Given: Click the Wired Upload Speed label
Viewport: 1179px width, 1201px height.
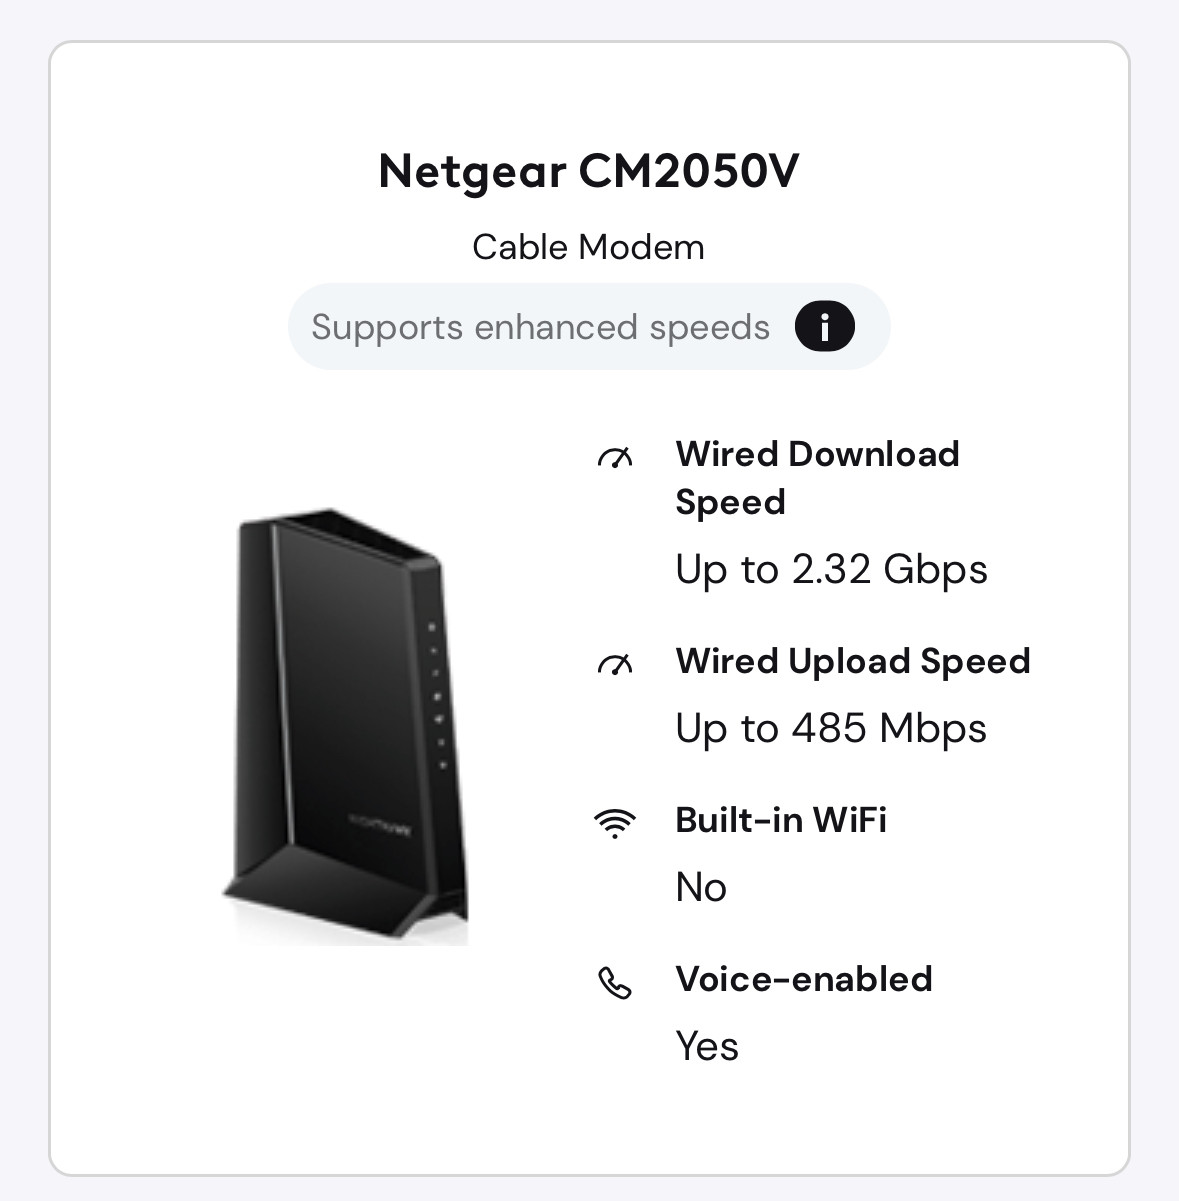Looking at the screenshot, I should [x=853, y=661].
